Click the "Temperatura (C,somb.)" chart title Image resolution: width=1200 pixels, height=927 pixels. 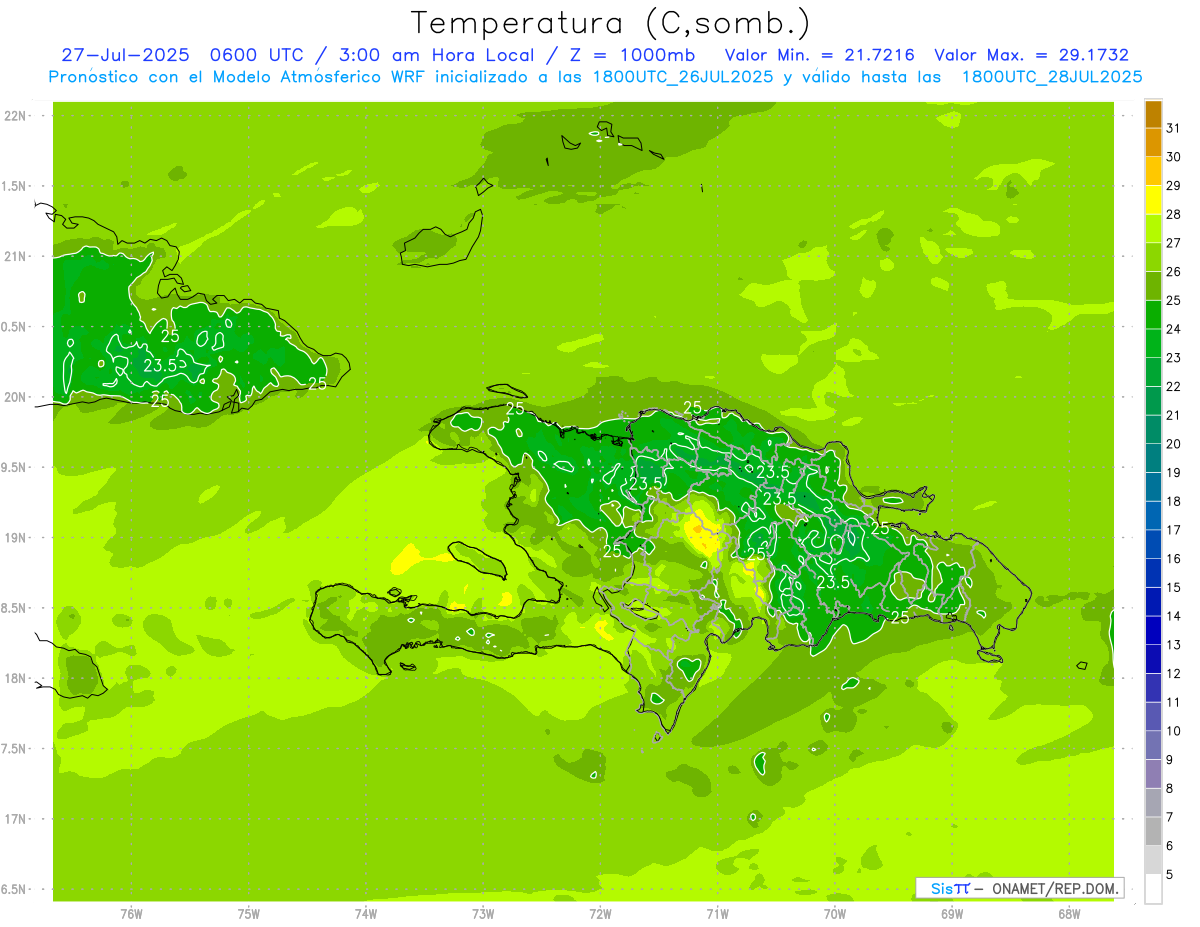pyautogui.click(x=611, y=23)
